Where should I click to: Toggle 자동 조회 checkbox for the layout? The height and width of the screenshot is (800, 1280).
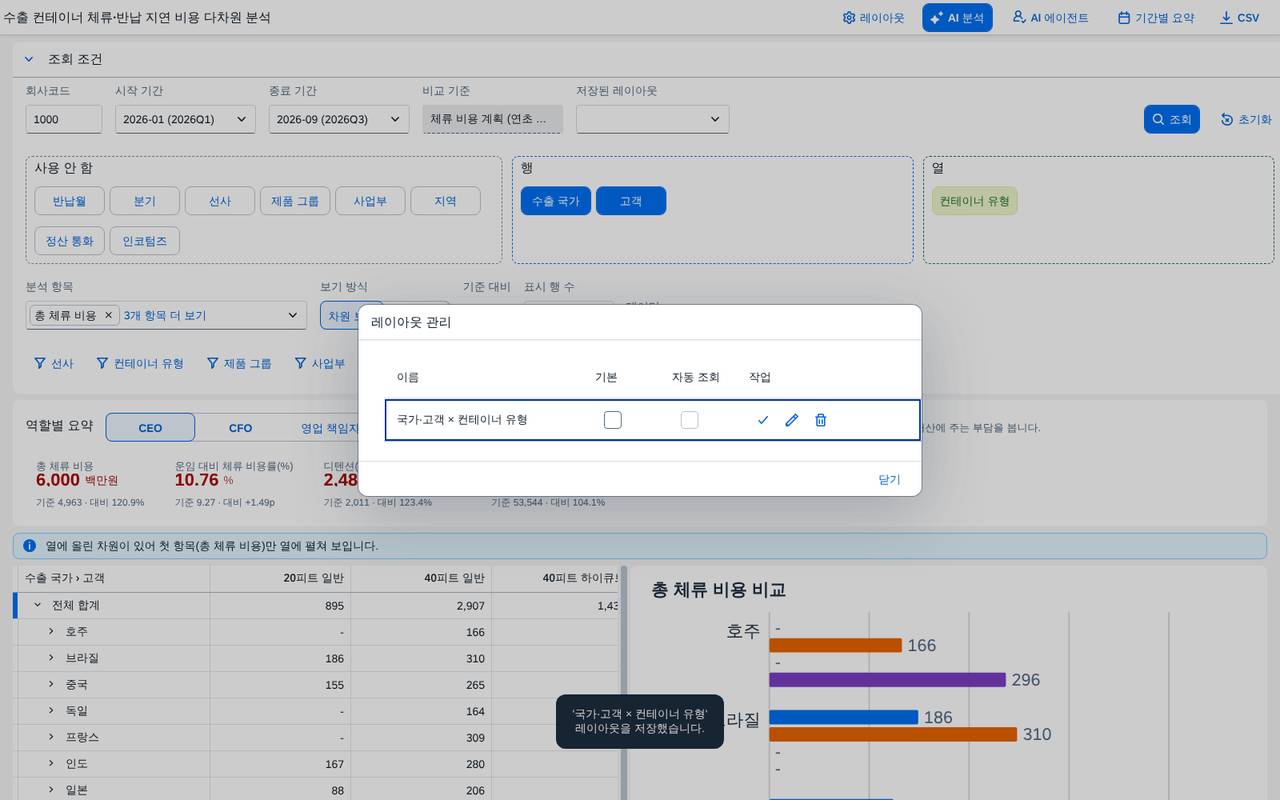[x=690, y=420]
